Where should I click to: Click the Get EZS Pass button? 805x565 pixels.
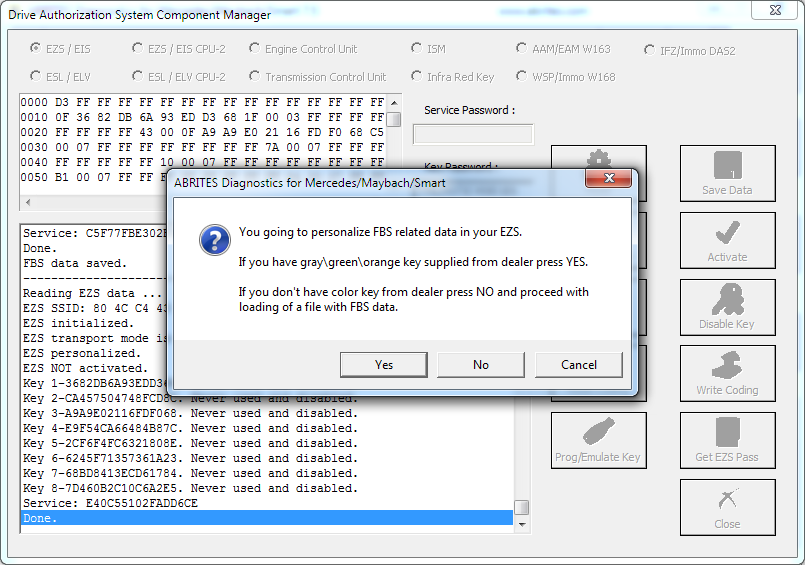727,440
